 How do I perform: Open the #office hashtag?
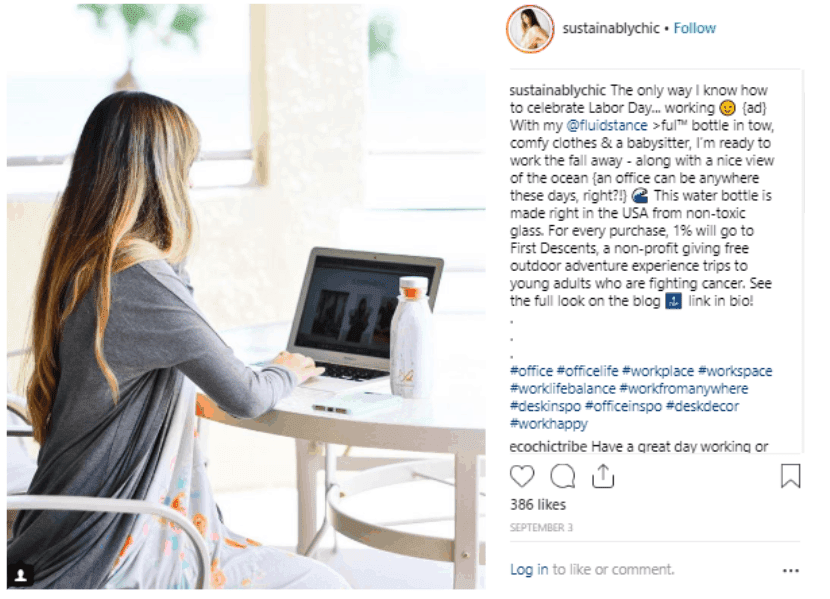[531, 371]
